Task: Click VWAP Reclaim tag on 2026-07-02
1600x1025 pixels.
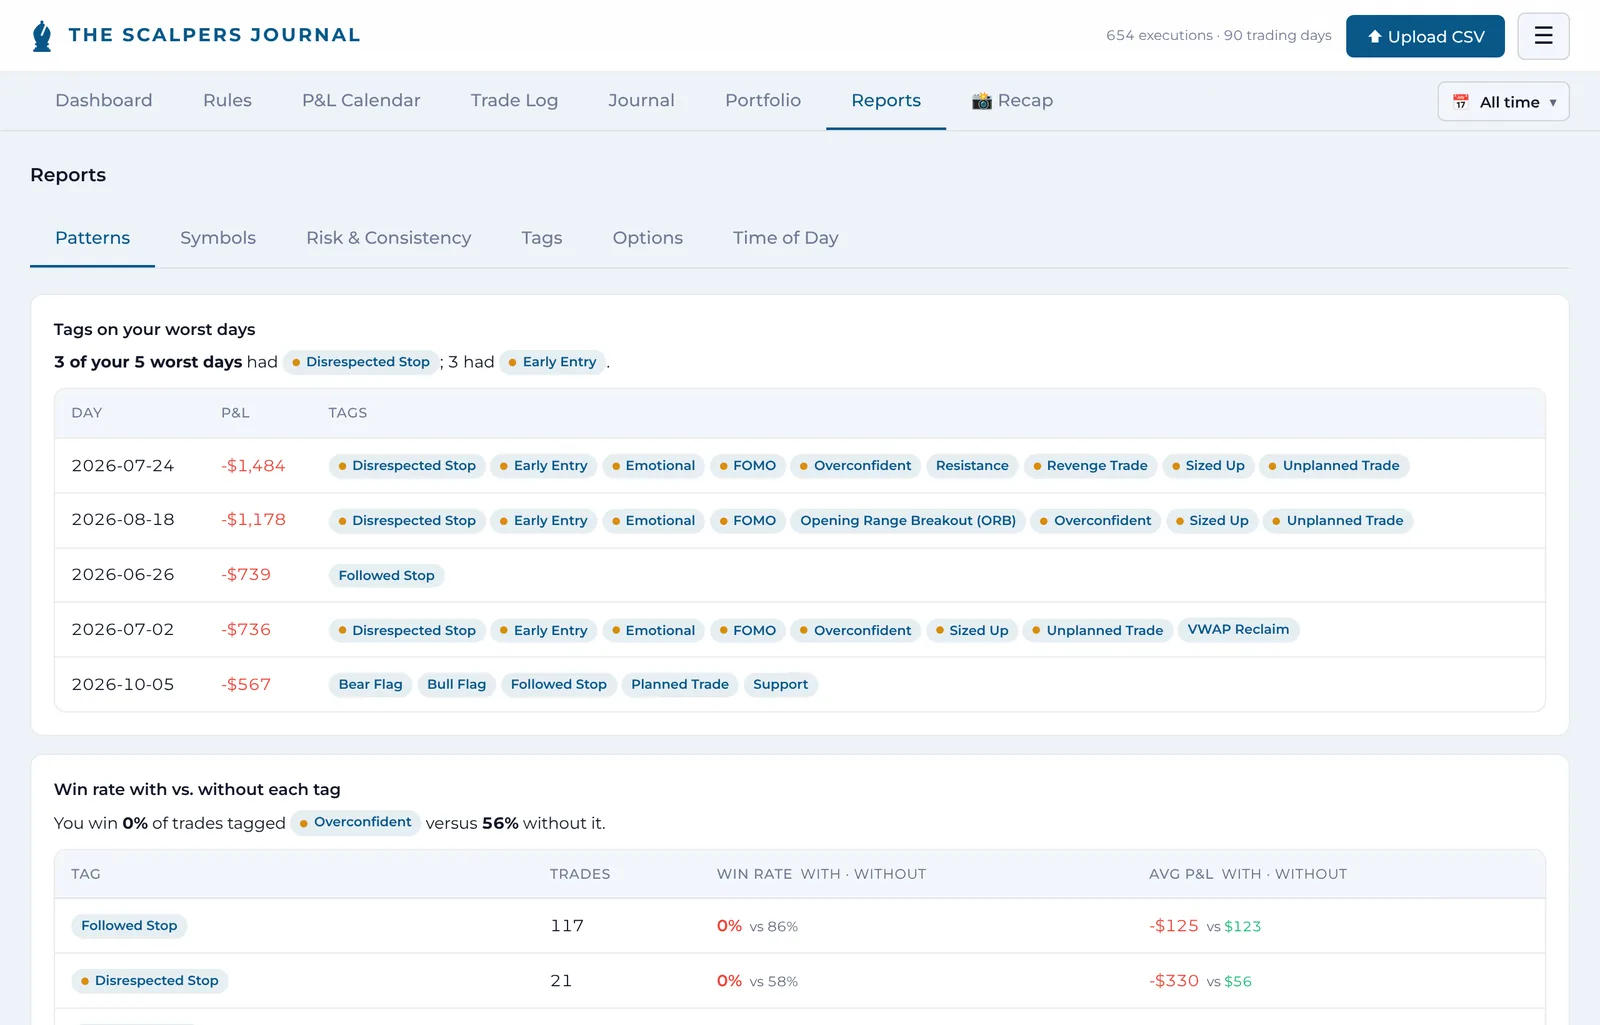Action: pos(1238,630)
